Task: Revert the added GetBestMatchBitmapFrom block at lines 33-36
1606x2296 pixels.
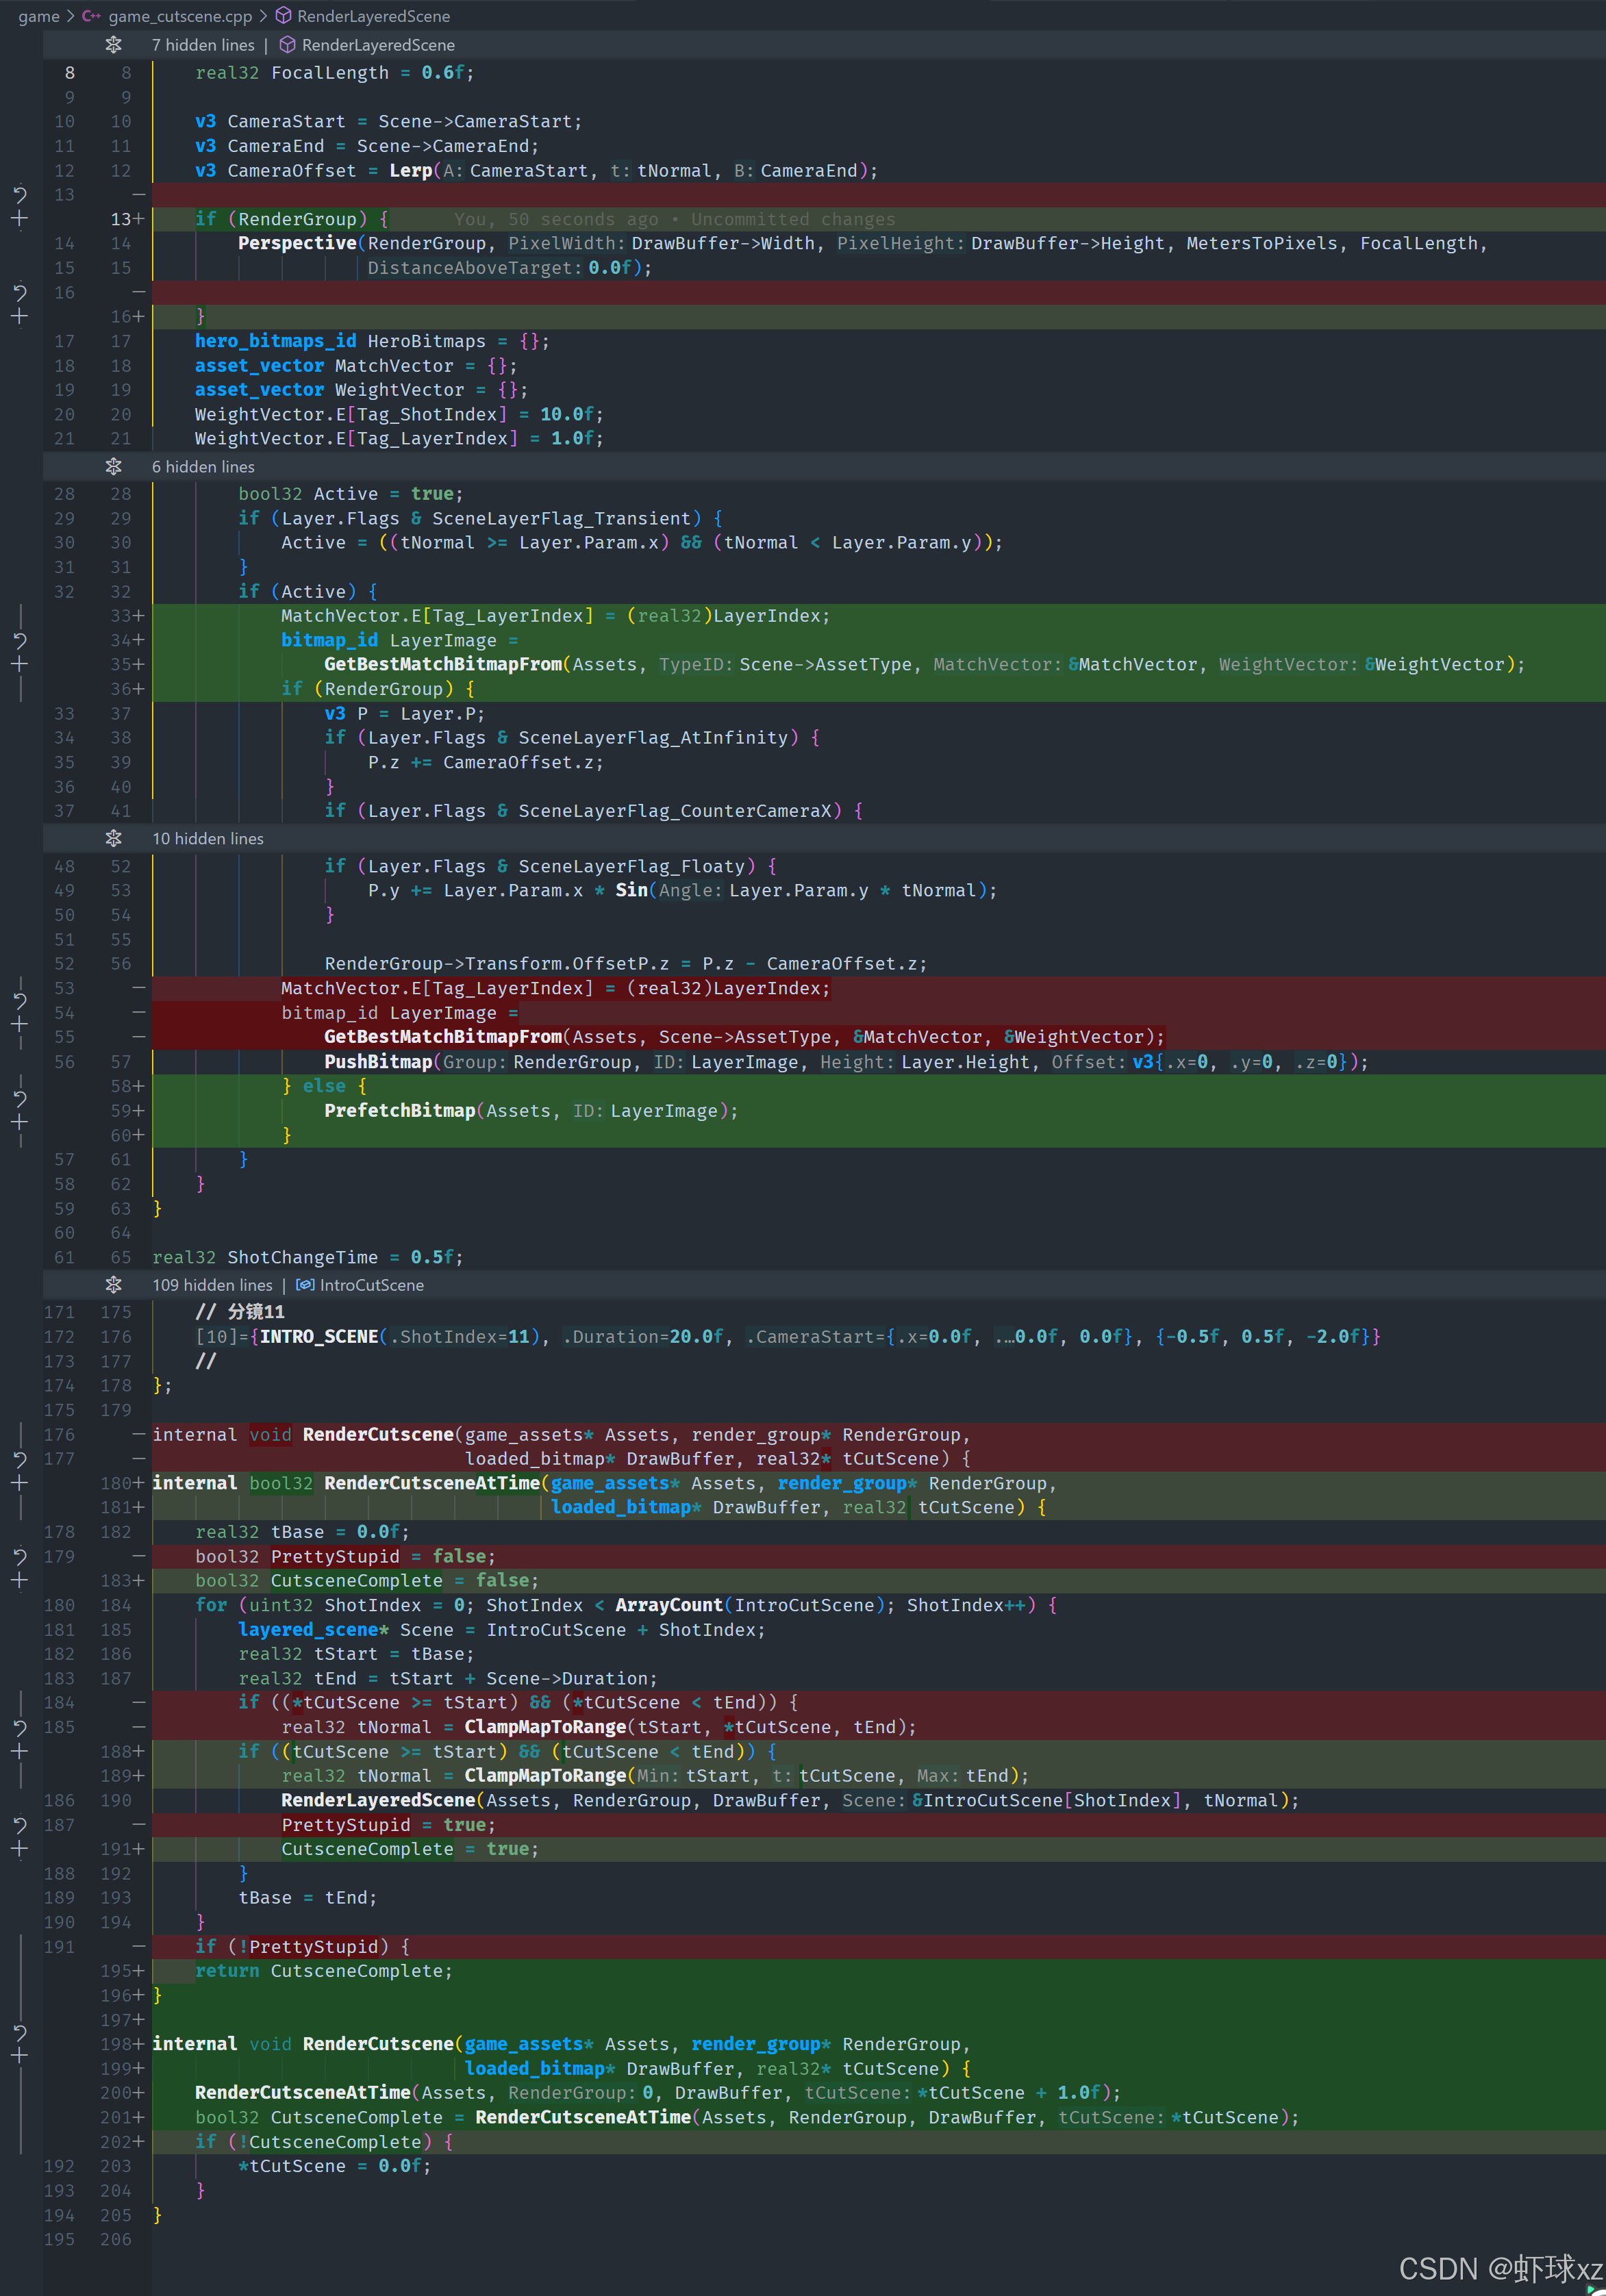Action: (19, 640)
